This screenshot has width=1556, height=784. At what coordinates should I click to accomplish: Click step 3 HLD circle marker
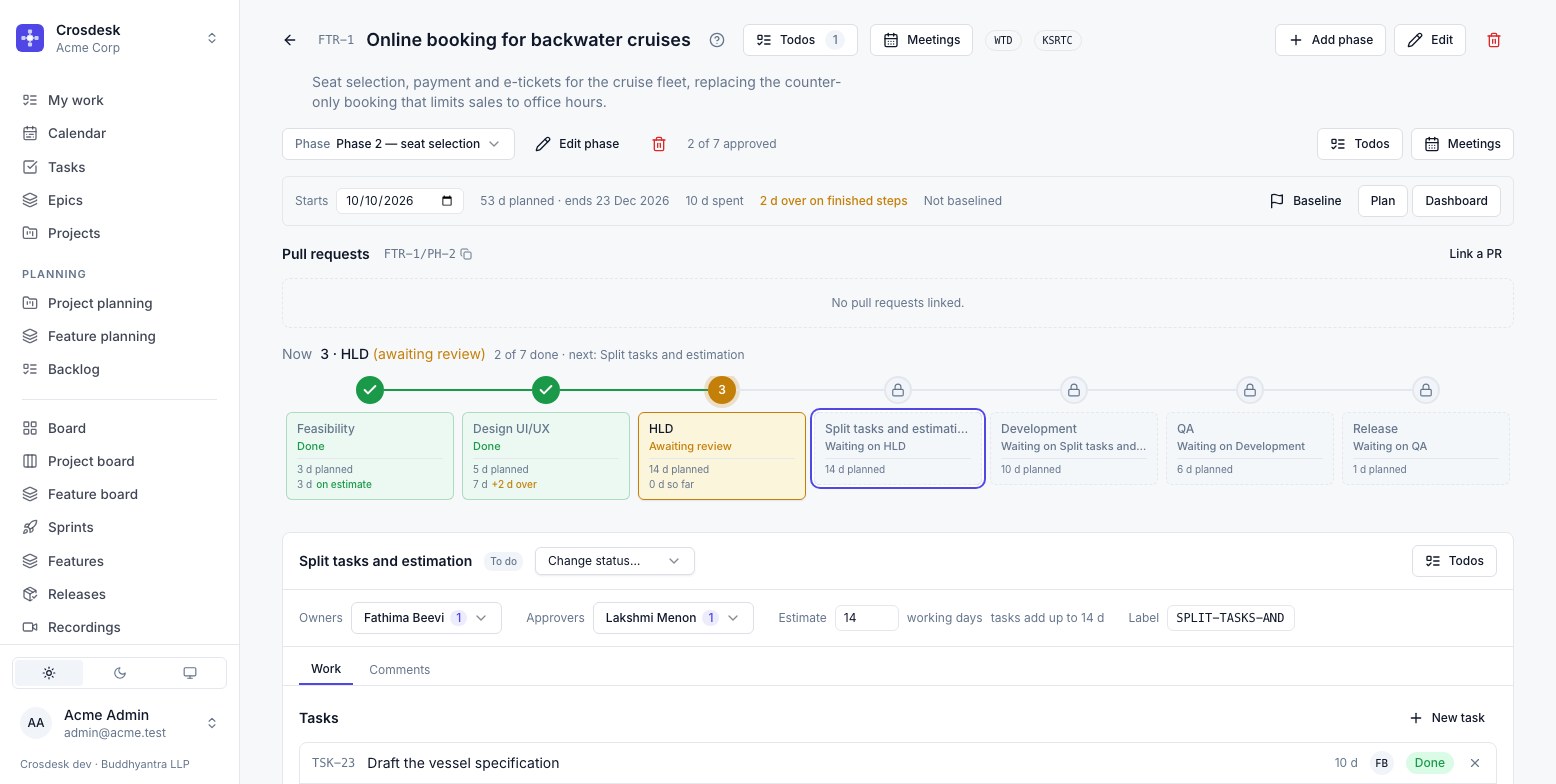pos(722,390)
